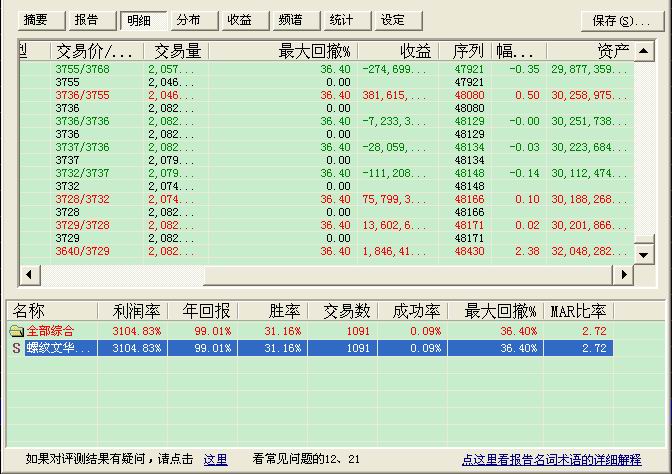Click the 名称 column header
The image size is (672, 474).
coord(52,311)
